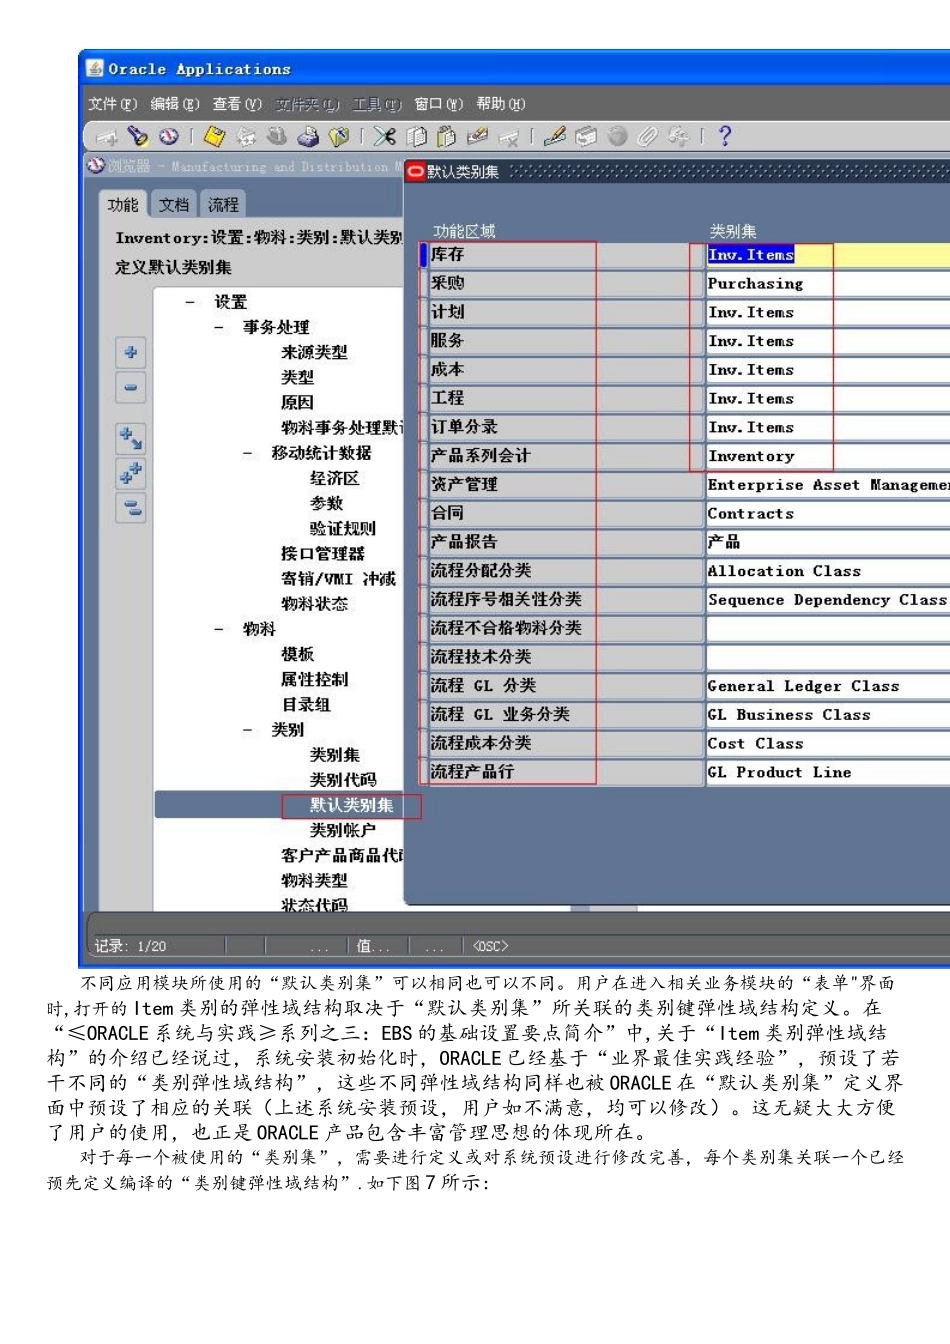This screenshot has height=1344, width=950.
Task: Select 来源类型 in navigator tree
Action: 314,352
